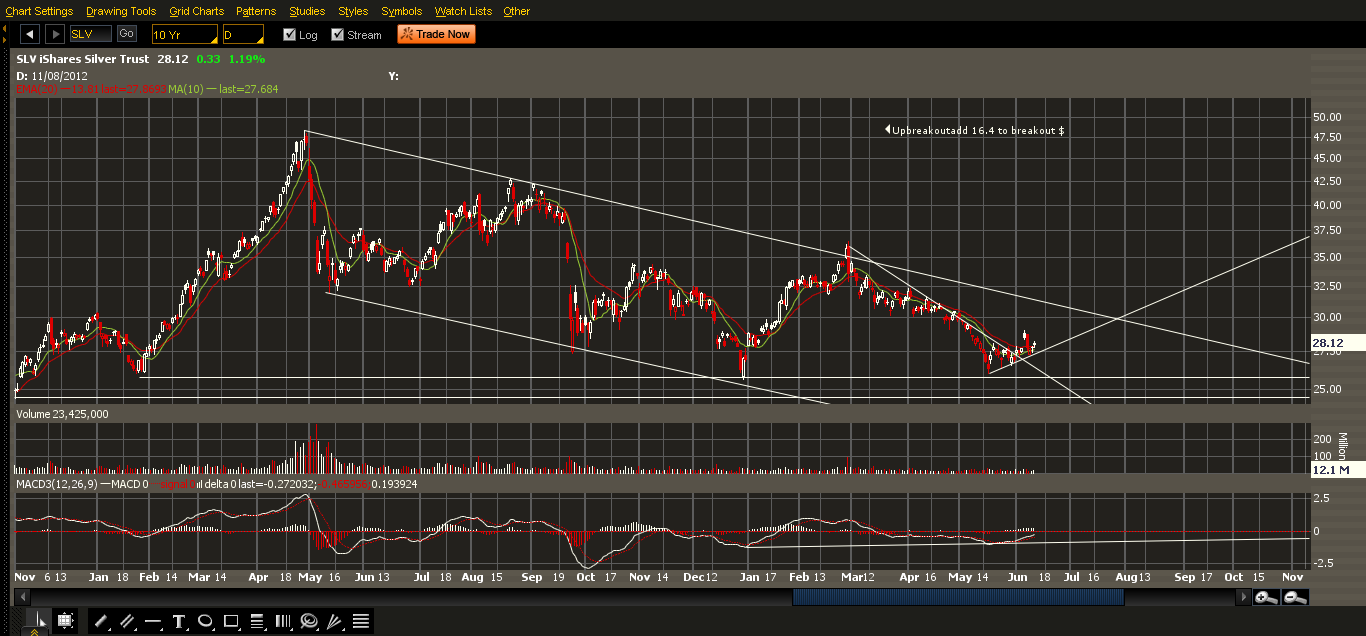
Task: Select the fan lines tool
Action: [x=335, y=621]
